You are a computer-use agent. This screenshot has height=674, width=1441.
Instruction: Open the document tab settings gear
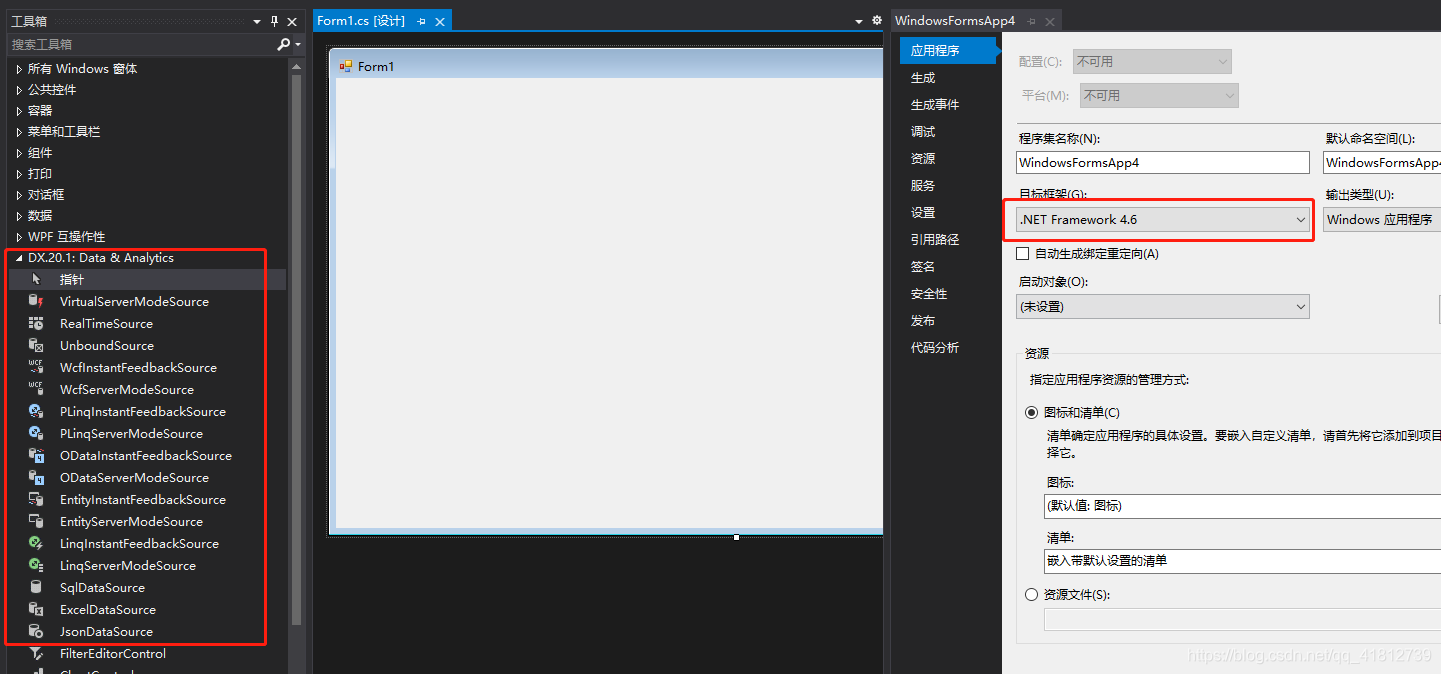877,20
